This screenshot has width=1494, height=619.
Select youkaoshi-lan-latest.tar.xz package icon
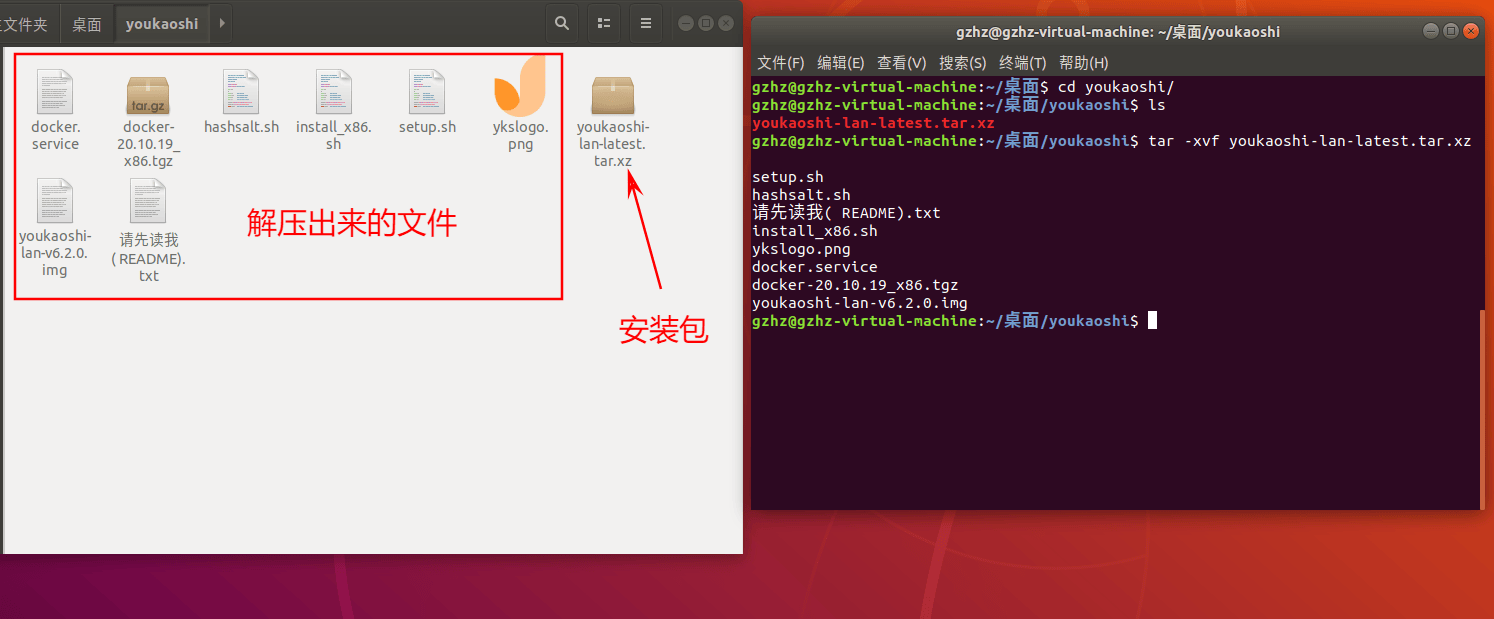pos(613,95)
